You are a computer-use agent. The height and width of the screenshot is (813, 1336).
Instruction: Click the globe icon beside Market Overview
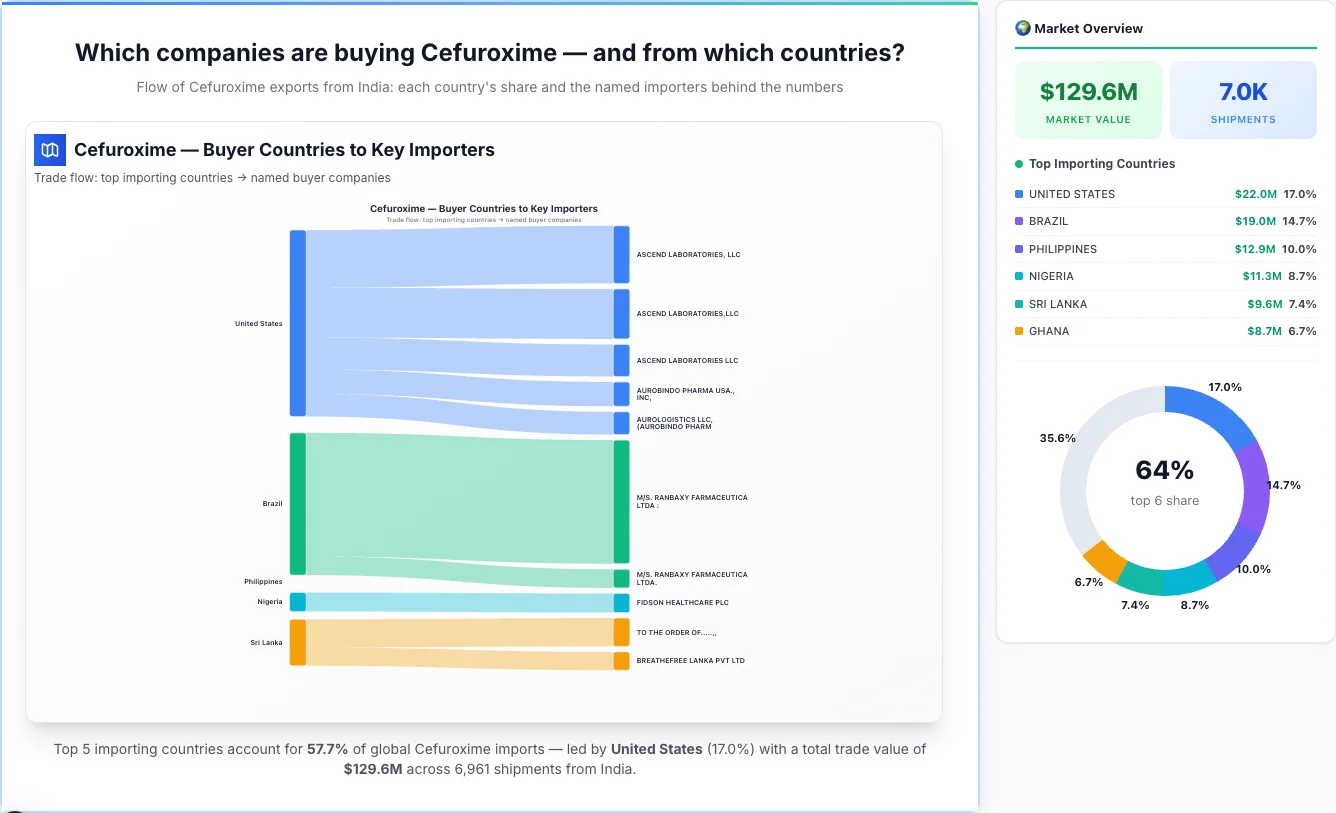tap(1022, 28)
